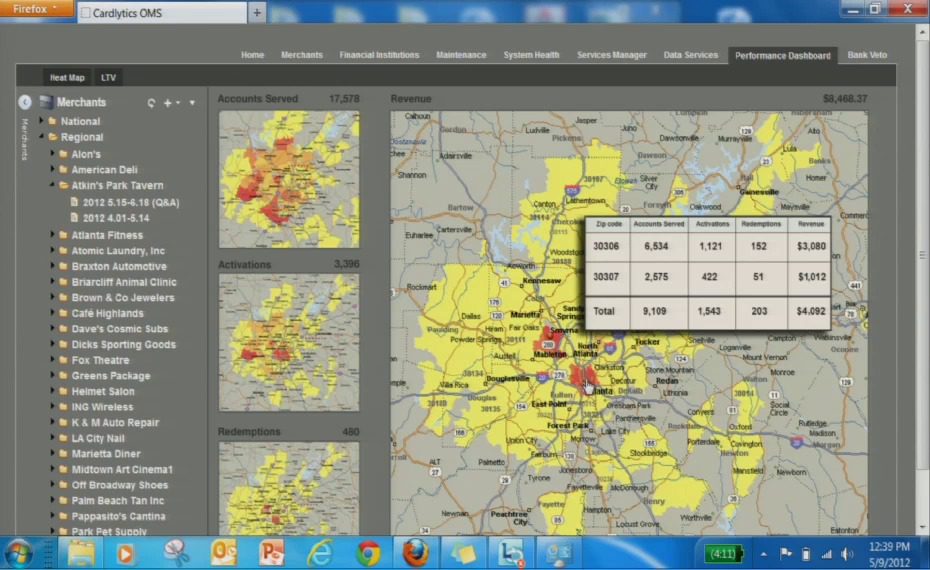930x570 pixels.
Task: Select Fox Theatre merchant
Action: pyautogui.click(x=100, y=360)
